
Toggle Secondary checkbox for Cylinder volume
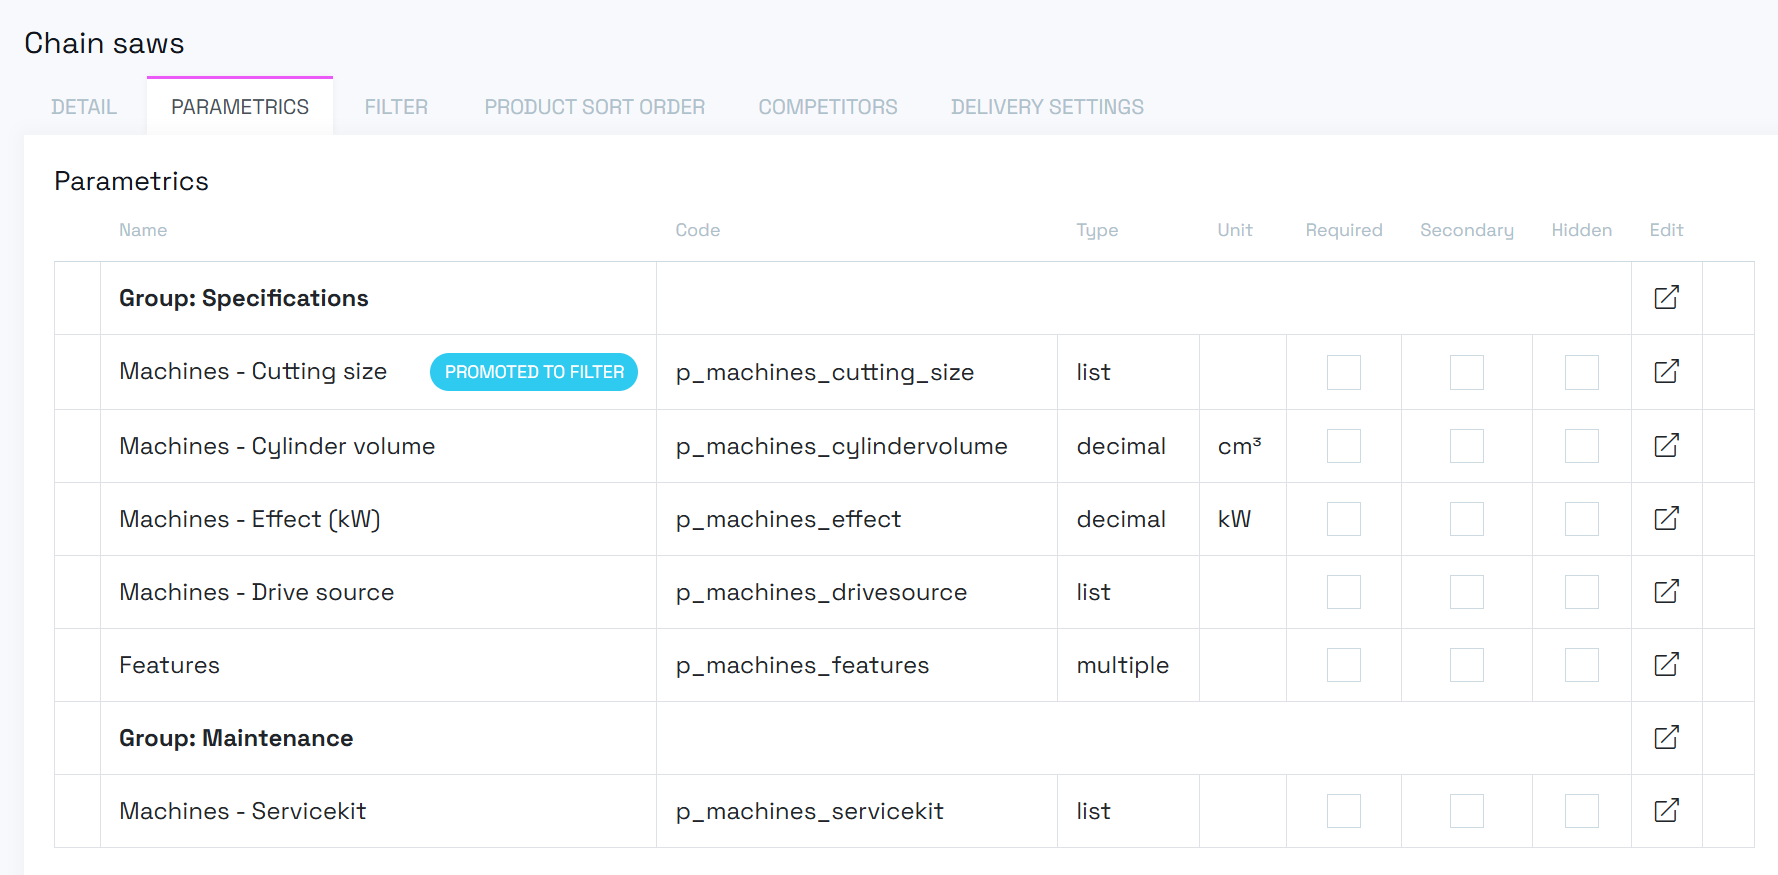click(1466, 446)
